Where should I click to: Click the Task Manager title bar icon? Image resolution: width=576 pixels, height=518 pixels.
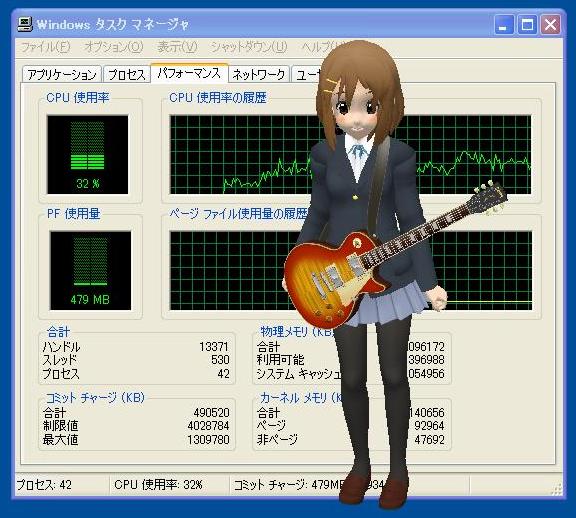25,24
